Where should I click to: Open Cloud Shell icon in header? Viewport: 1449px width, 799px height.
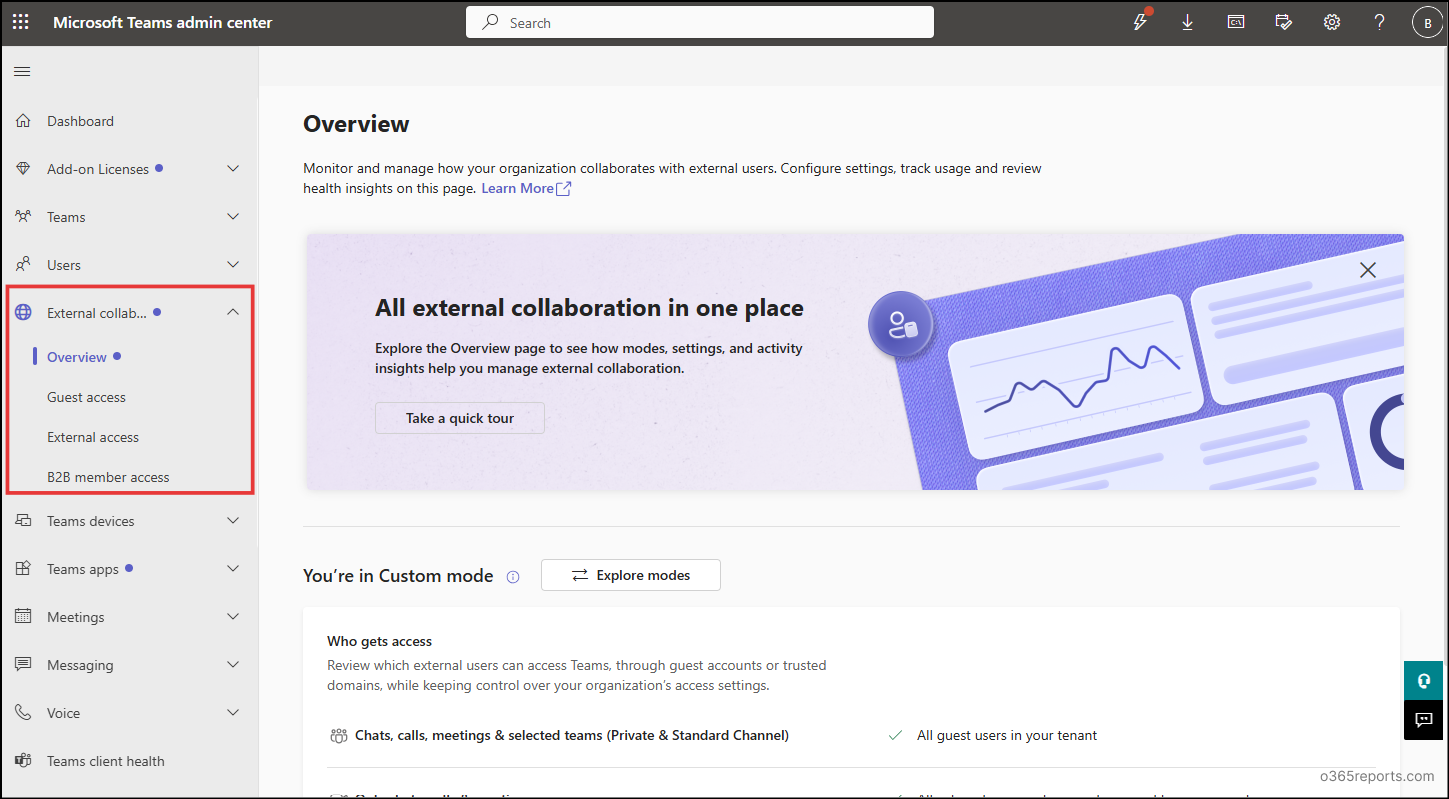tap(1236, 22)
